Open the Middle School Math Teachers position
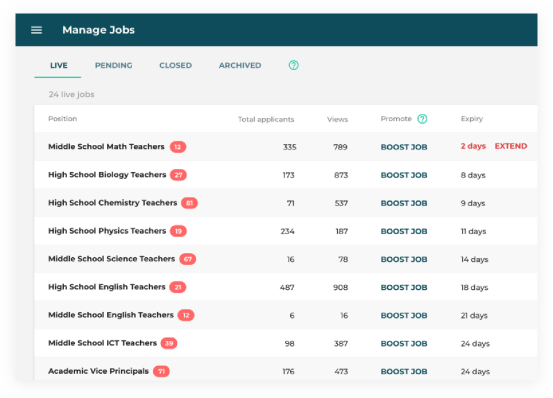Viewport: 553px width, 398px height. (x=106, y=147)
